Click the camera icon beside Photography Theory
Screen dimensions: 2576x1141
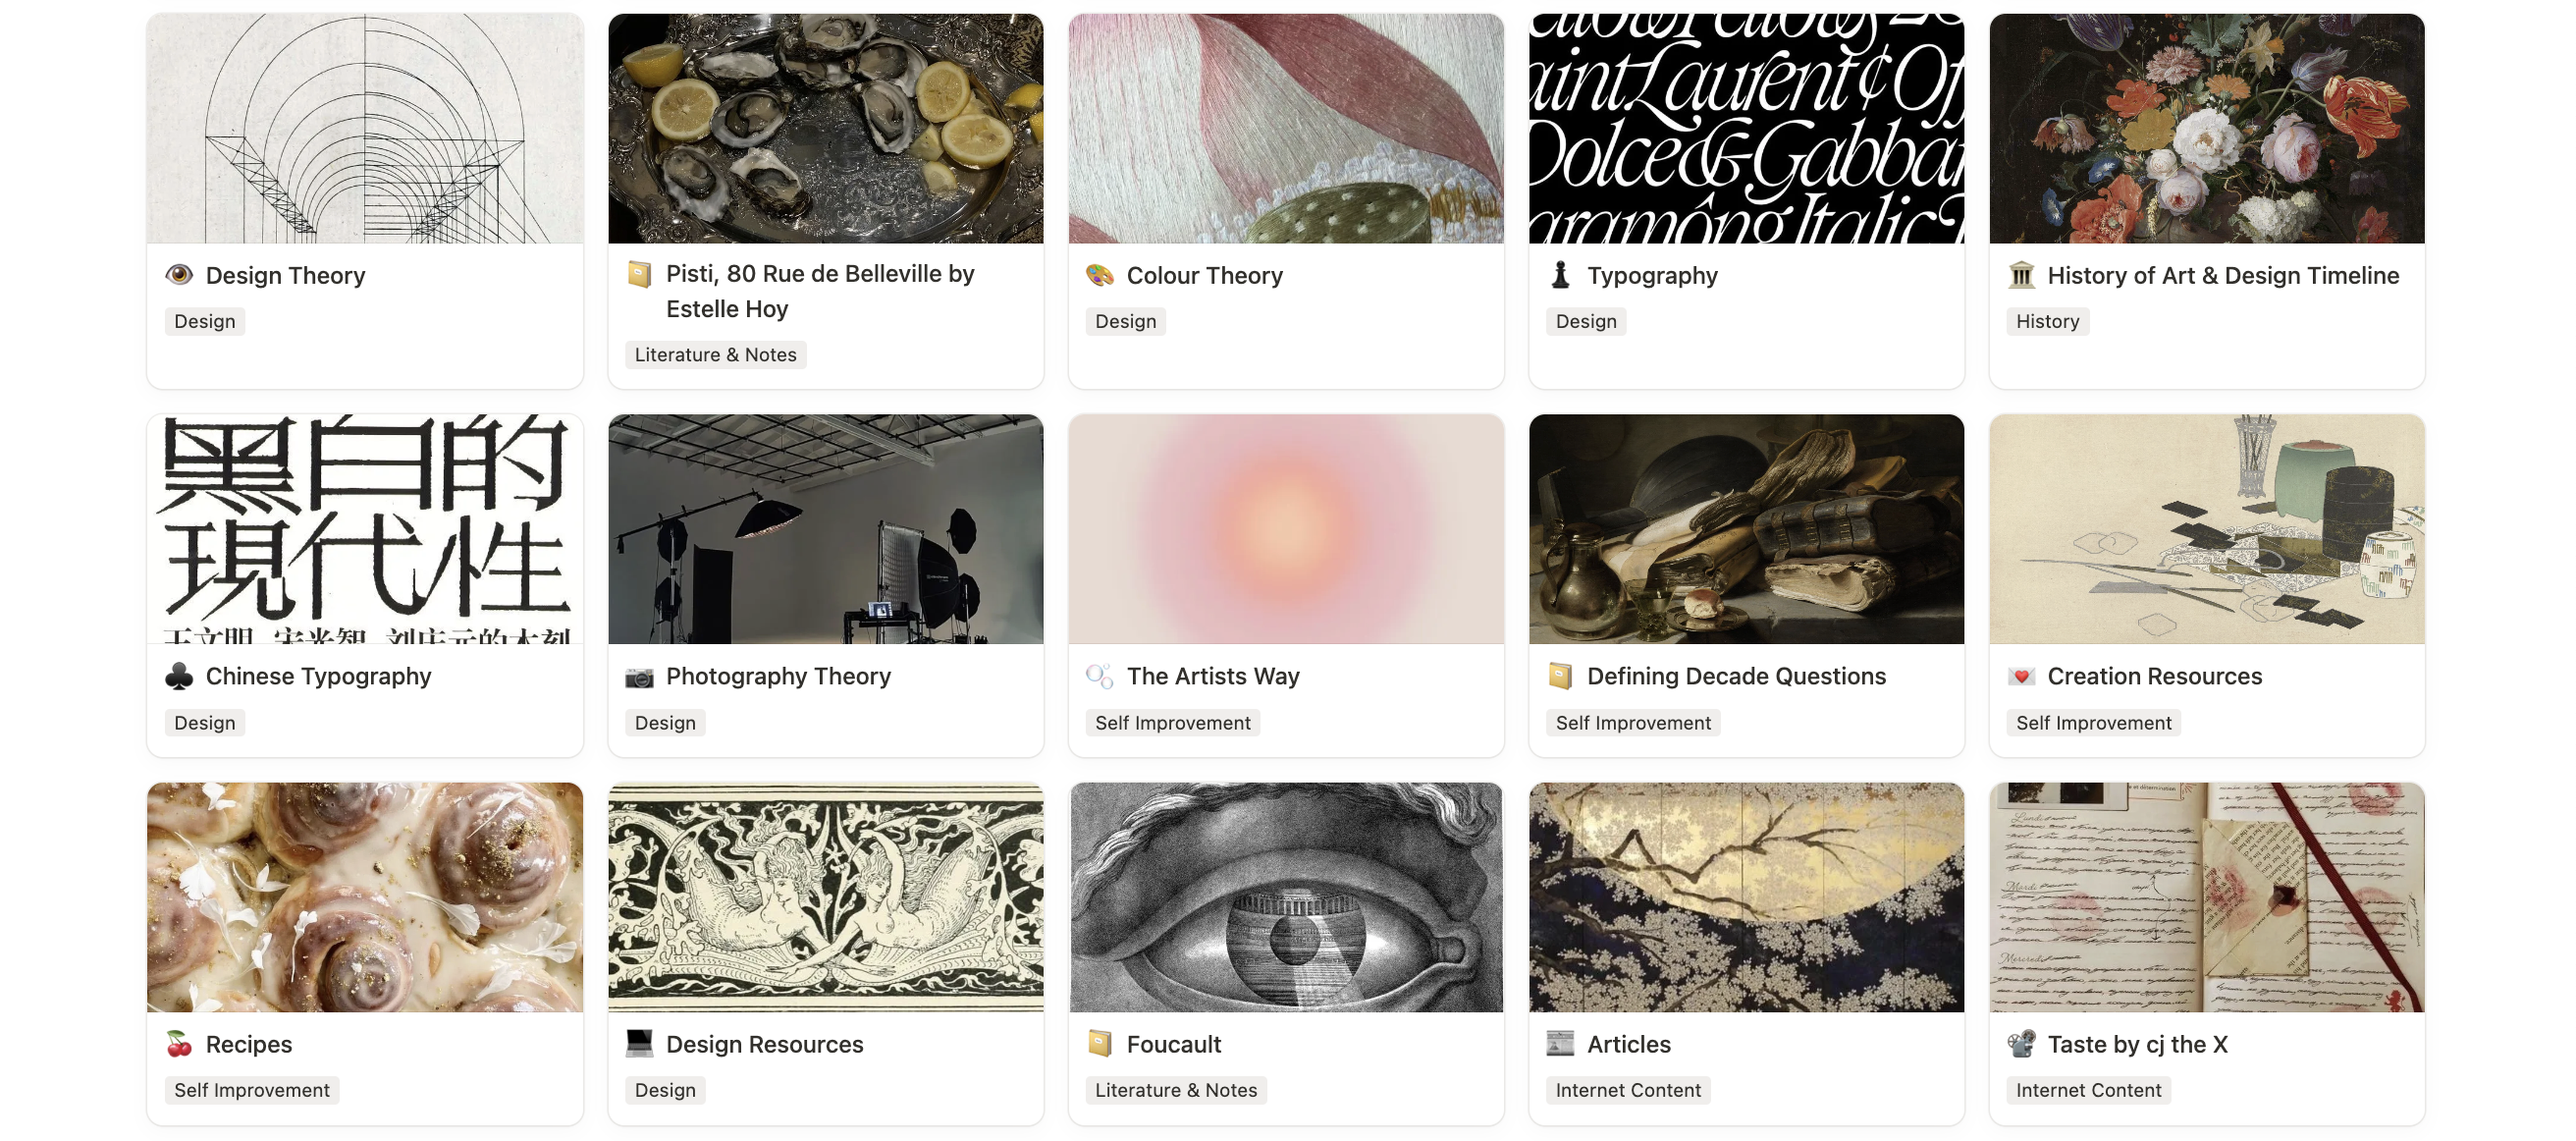pos(639,676)
